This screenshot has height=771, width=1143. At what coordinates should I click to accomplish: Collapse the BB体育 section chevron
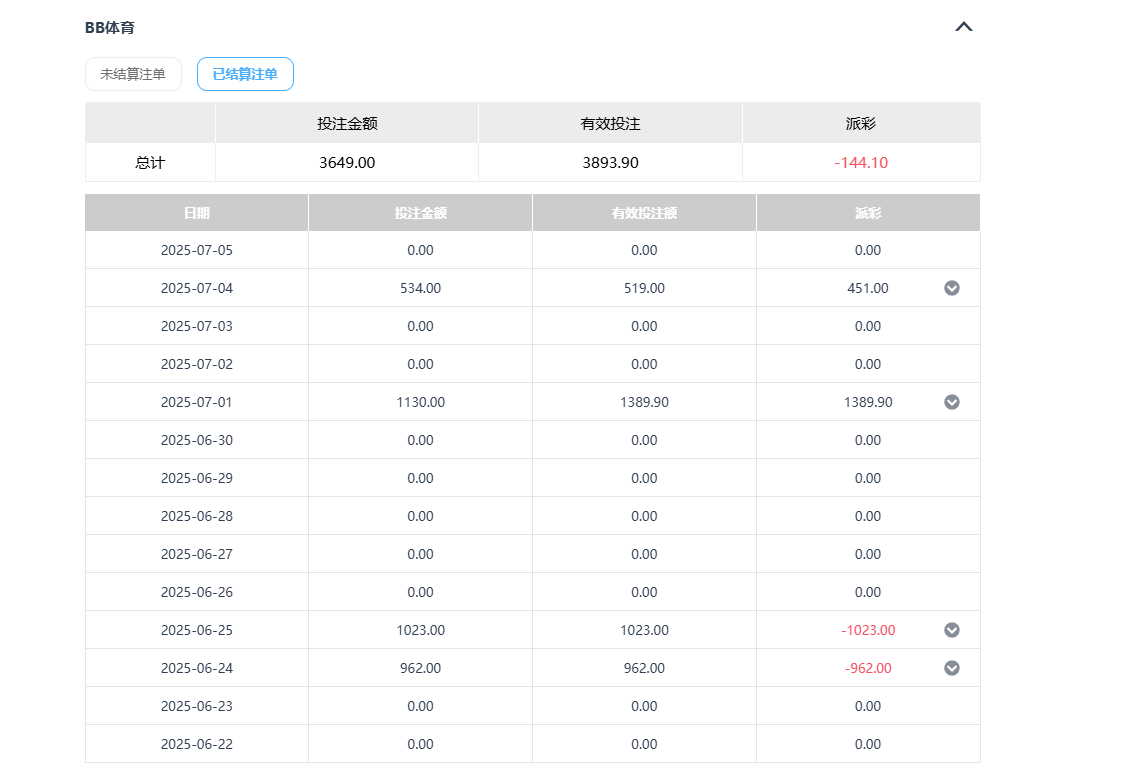pos(963,27)
